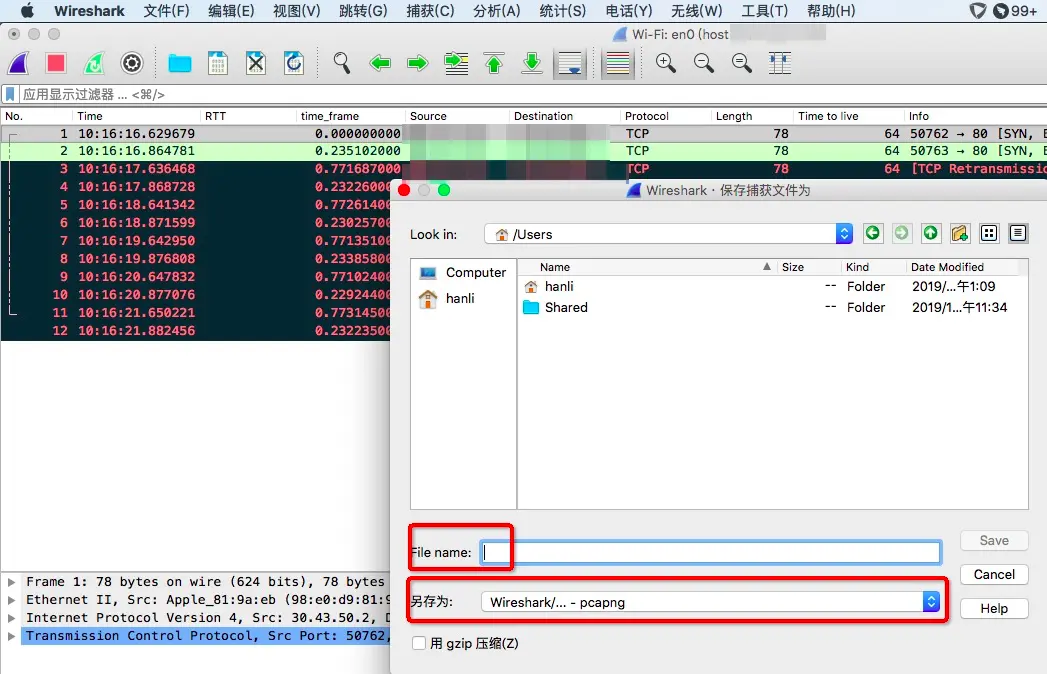Click the Save button
Image resolution: width=1047 pixels, height=674 pixels.
pyautogui.click(x=994, y=540)
